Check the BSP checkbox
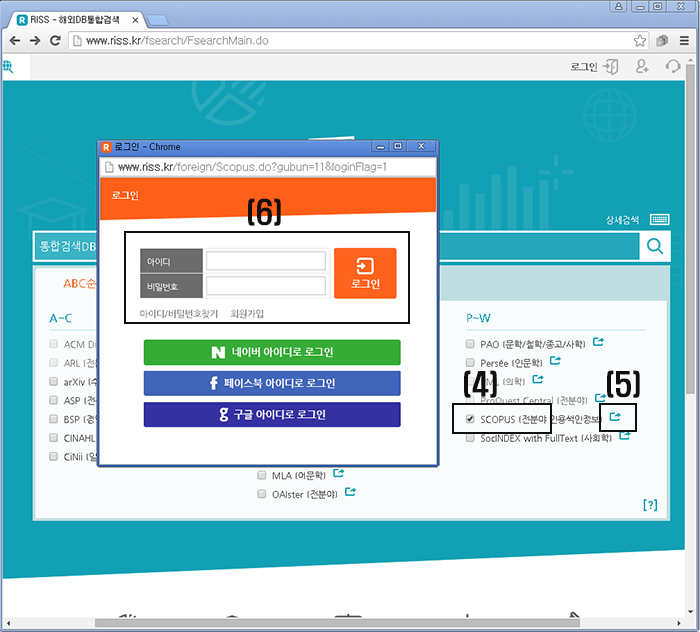700x632 pixels. (54, 419)
